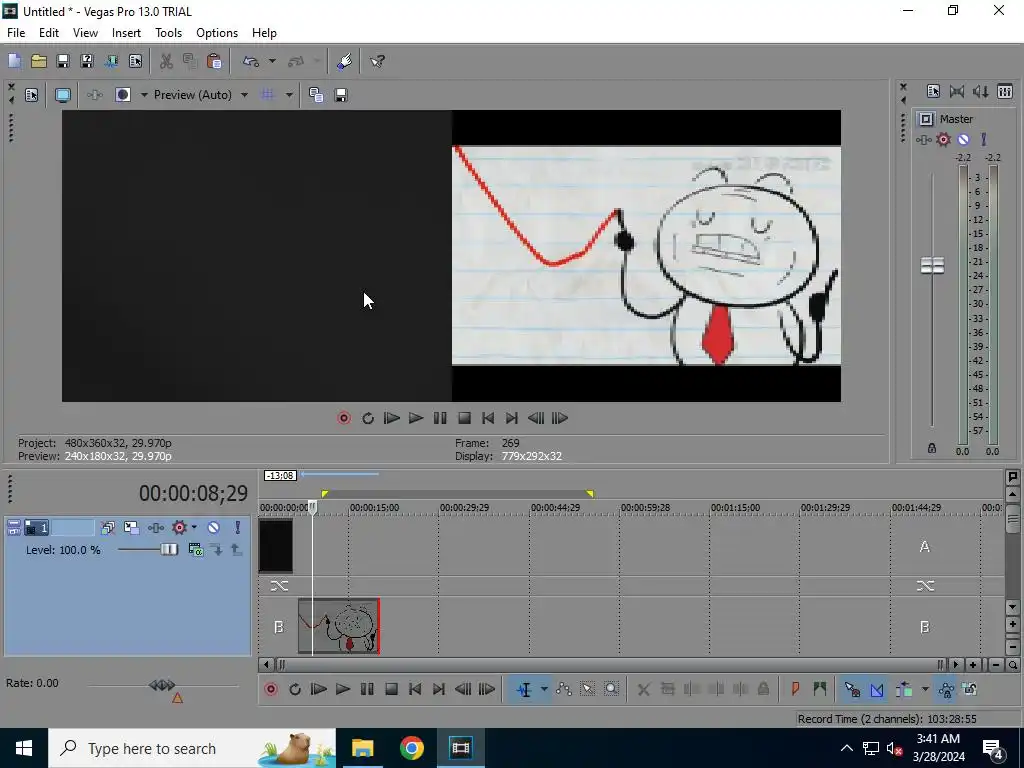Image resolution: width=1024 pixels, height=768 pixels.
Task: Click the What's This help icon
Action: coord(377,61)
